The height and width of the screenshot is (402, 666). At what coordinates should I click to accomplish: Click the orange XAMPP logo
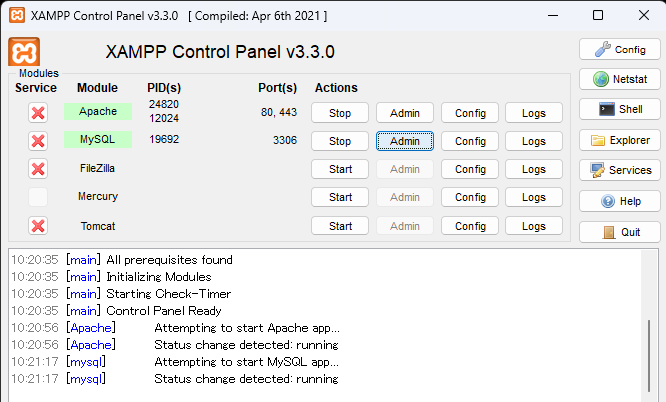click(23, 51)
